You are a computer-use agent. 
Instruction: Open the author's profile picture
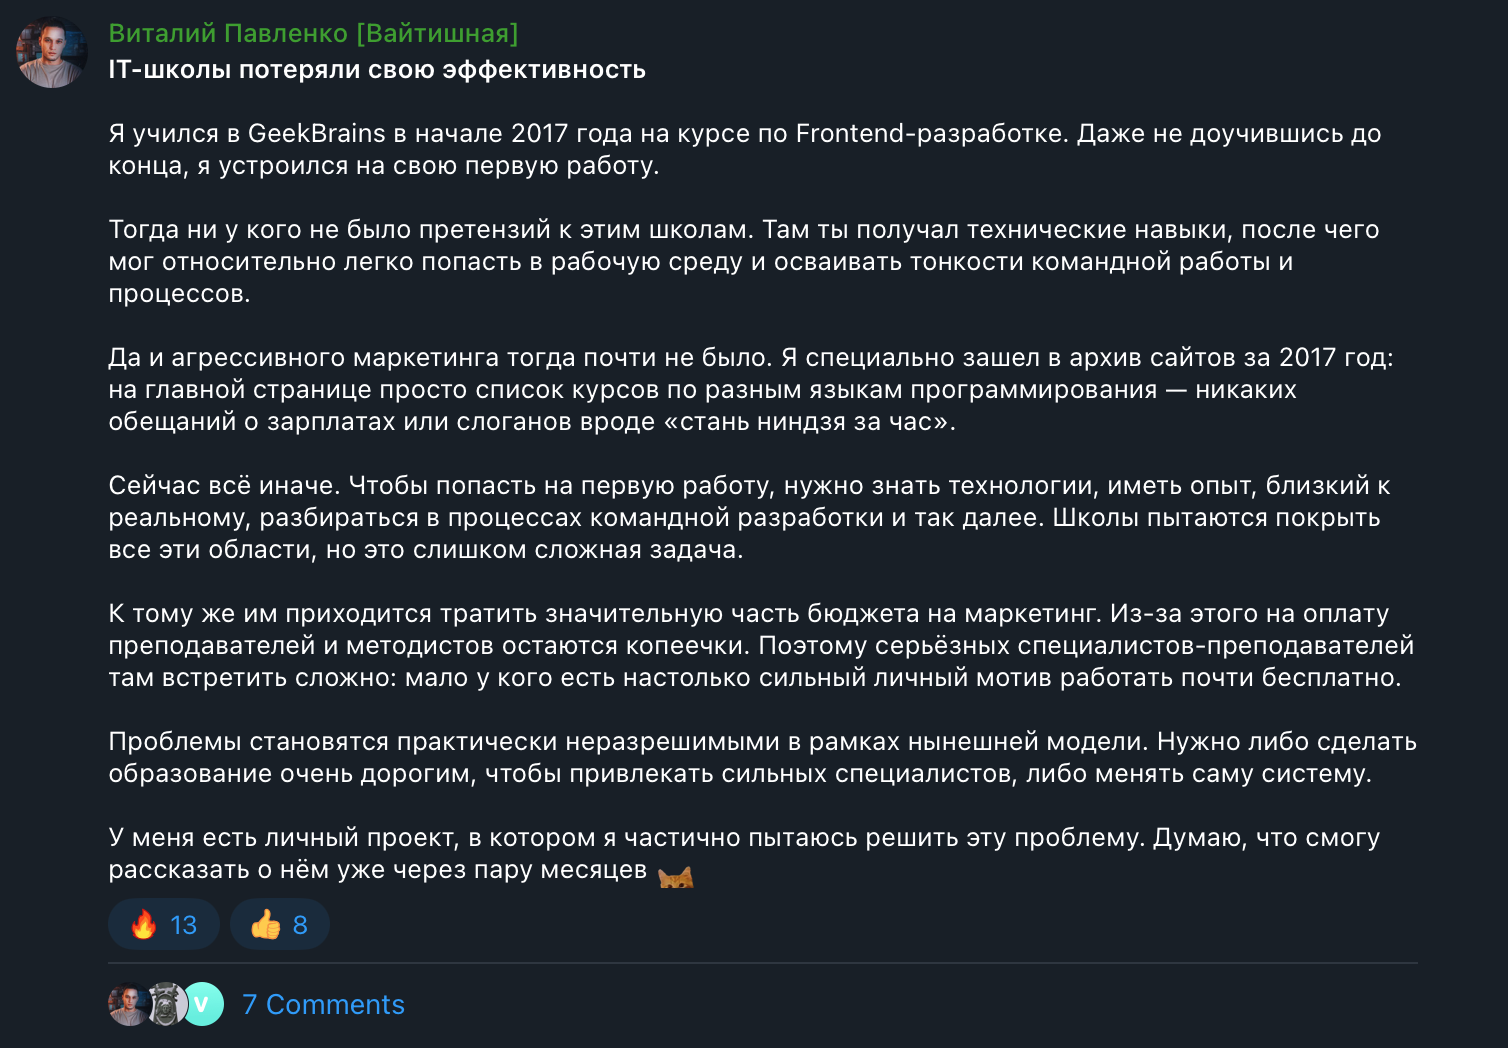pos(52,52)
